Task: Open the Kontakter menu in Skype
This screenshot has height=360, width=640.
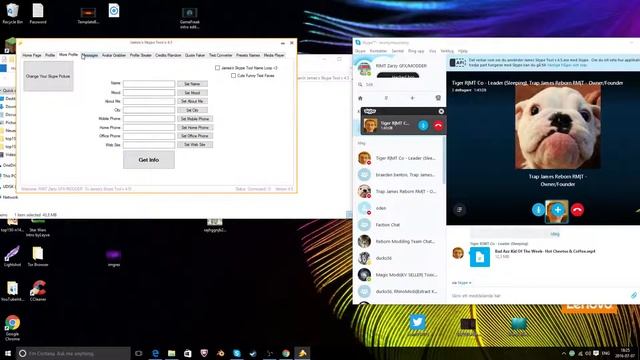Action: 378,51
